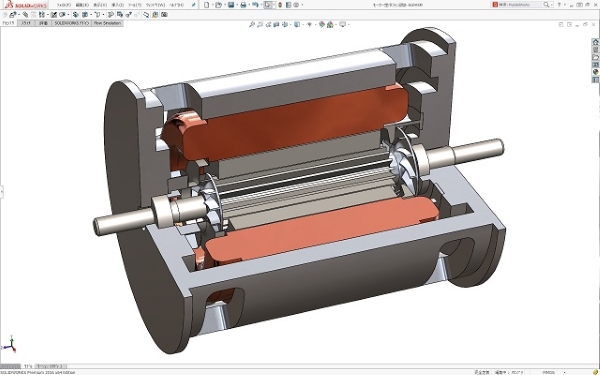Toggle the Section View icon

[276, 24]
